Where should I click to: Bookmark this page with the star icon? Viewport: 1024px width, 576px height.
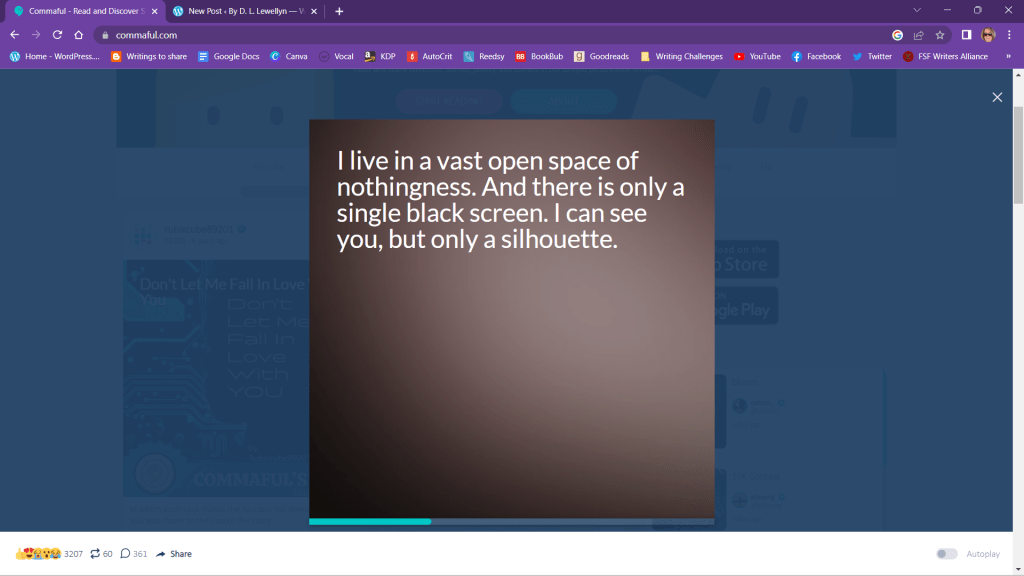(x=939, y=34)
